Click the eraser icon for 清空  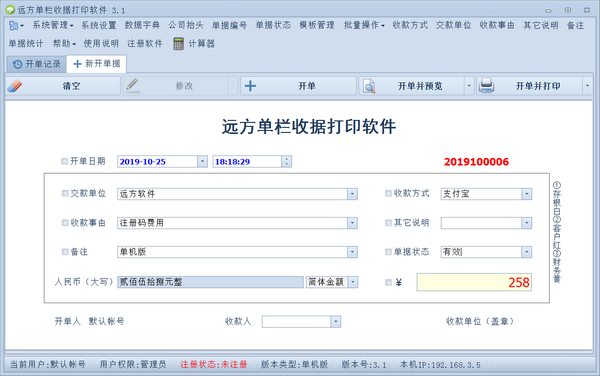pyautogui.click(x=15, y=86)
